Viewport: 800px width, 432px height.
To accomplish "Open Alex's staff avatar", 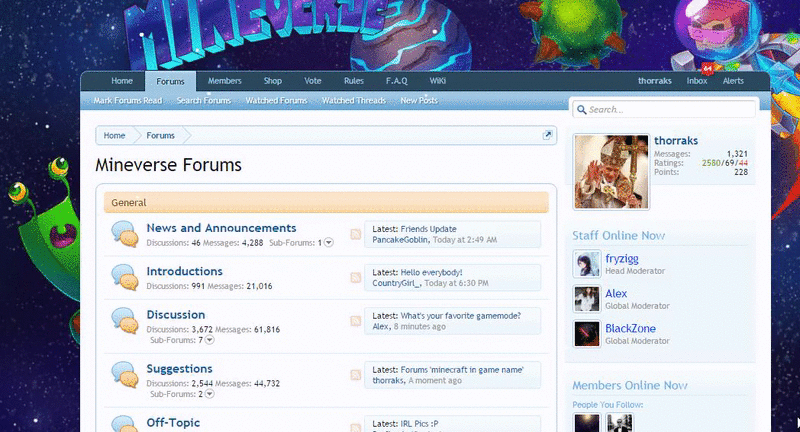I will coord(587,299).
